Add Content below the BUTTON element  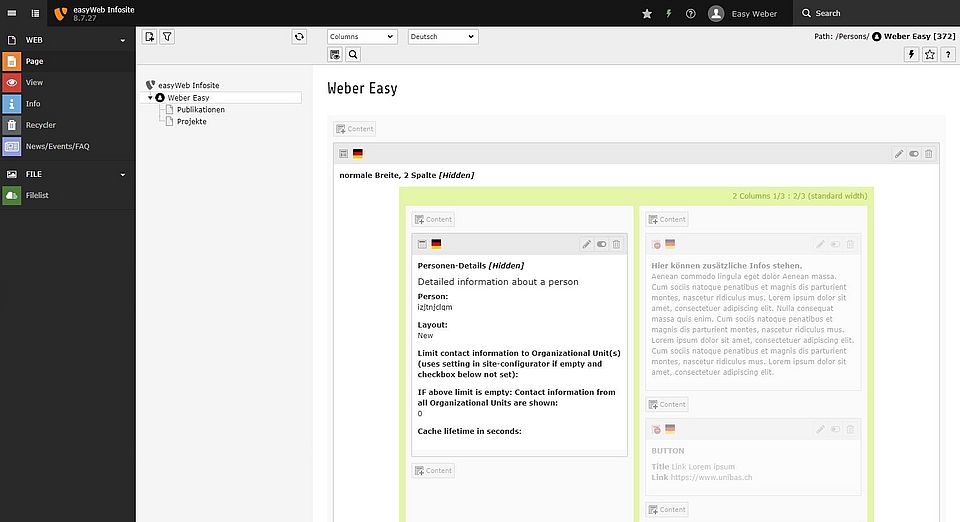667,510
